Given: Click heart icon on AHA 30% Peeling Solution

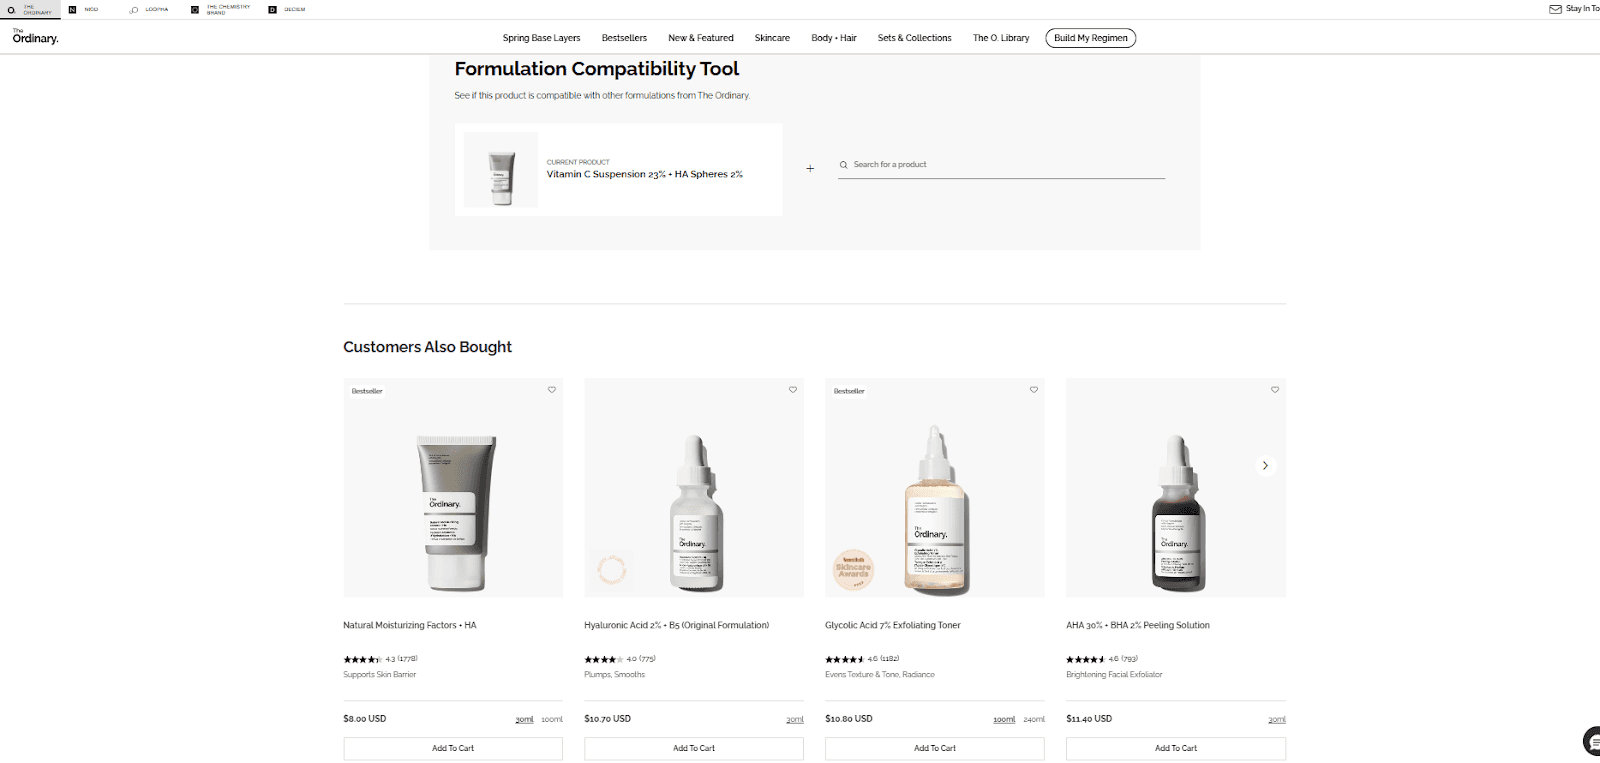Looking at the screenshot, I should point(1275,390).
